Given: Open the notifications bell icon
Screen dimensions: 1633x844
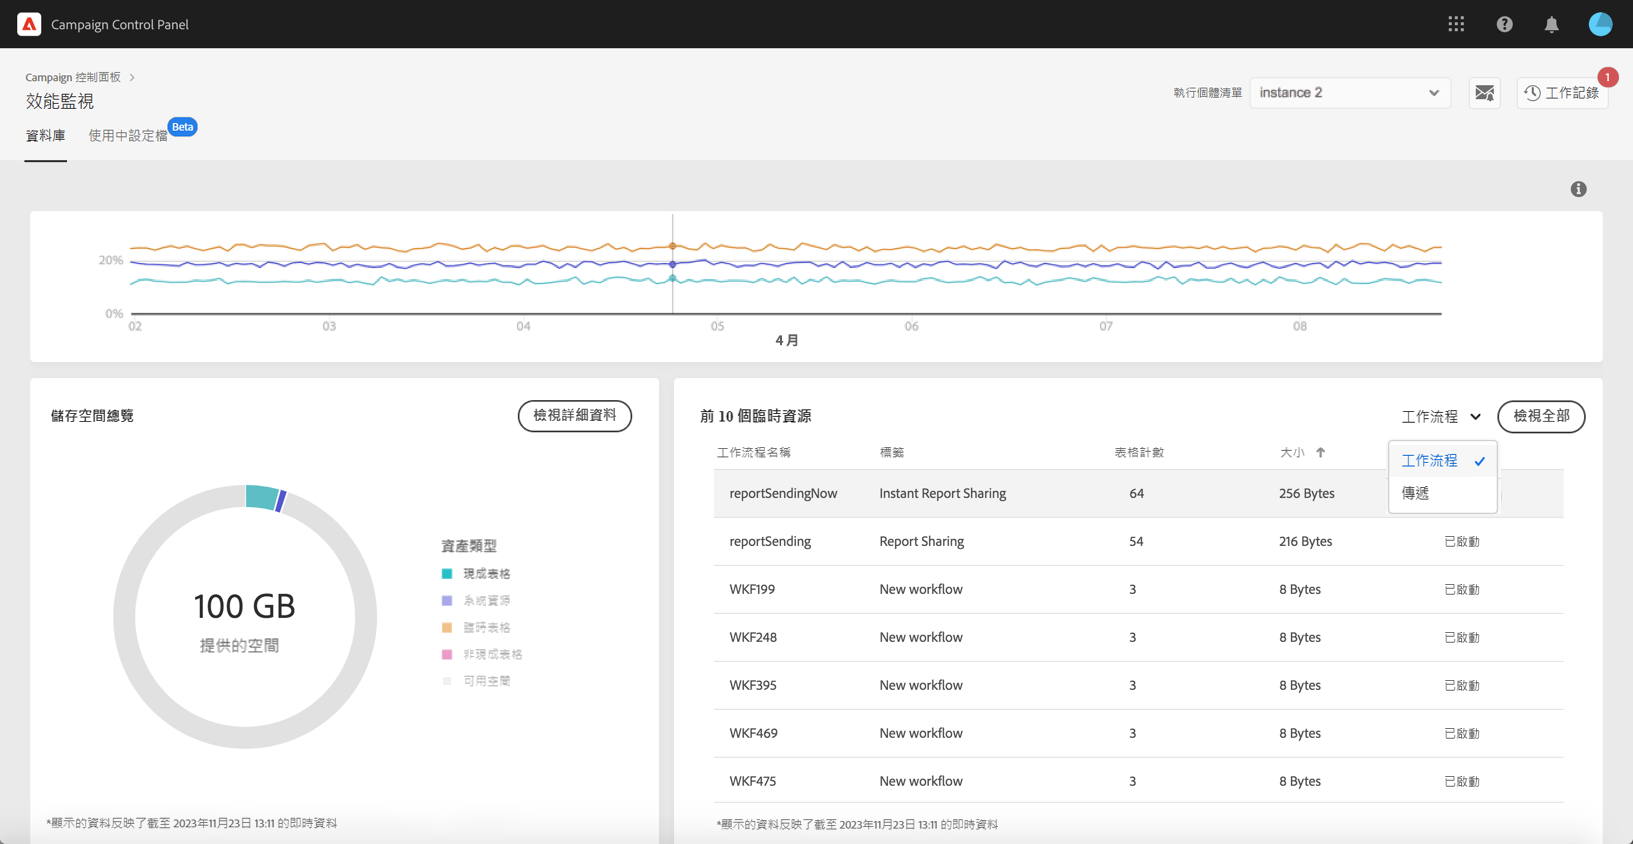Looking at the screenshot, I should (1551, 24).
